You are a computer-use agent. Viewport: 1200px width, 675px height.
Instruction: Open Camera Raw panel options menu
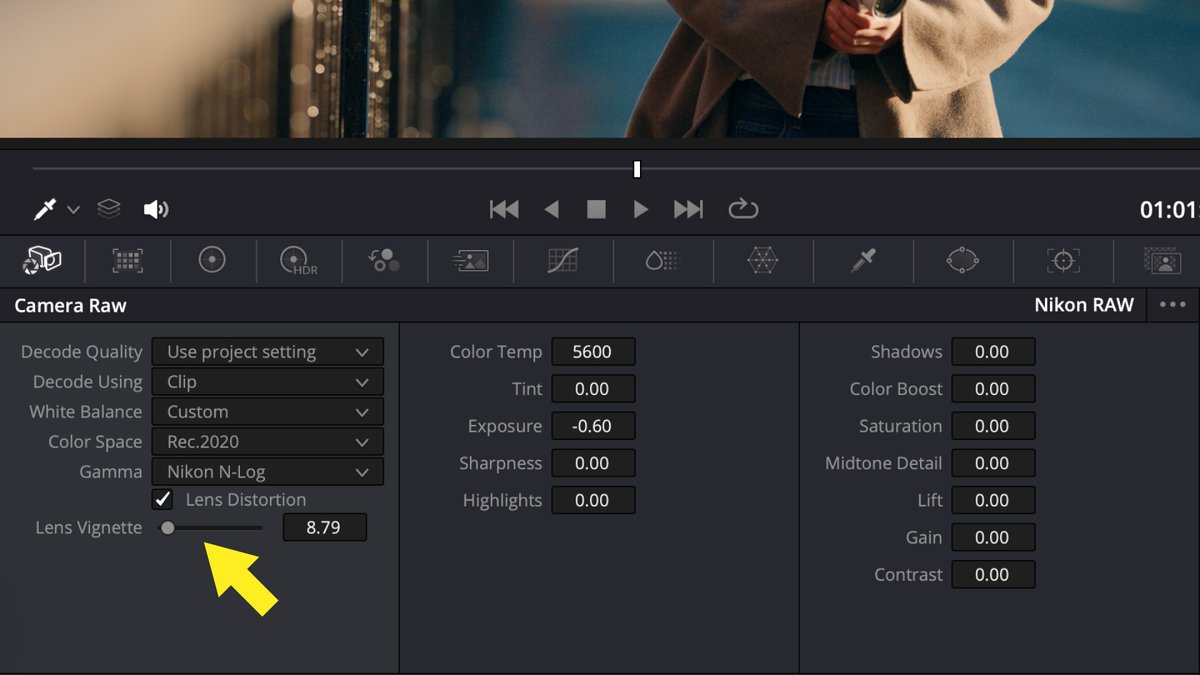pos(1172,305)
